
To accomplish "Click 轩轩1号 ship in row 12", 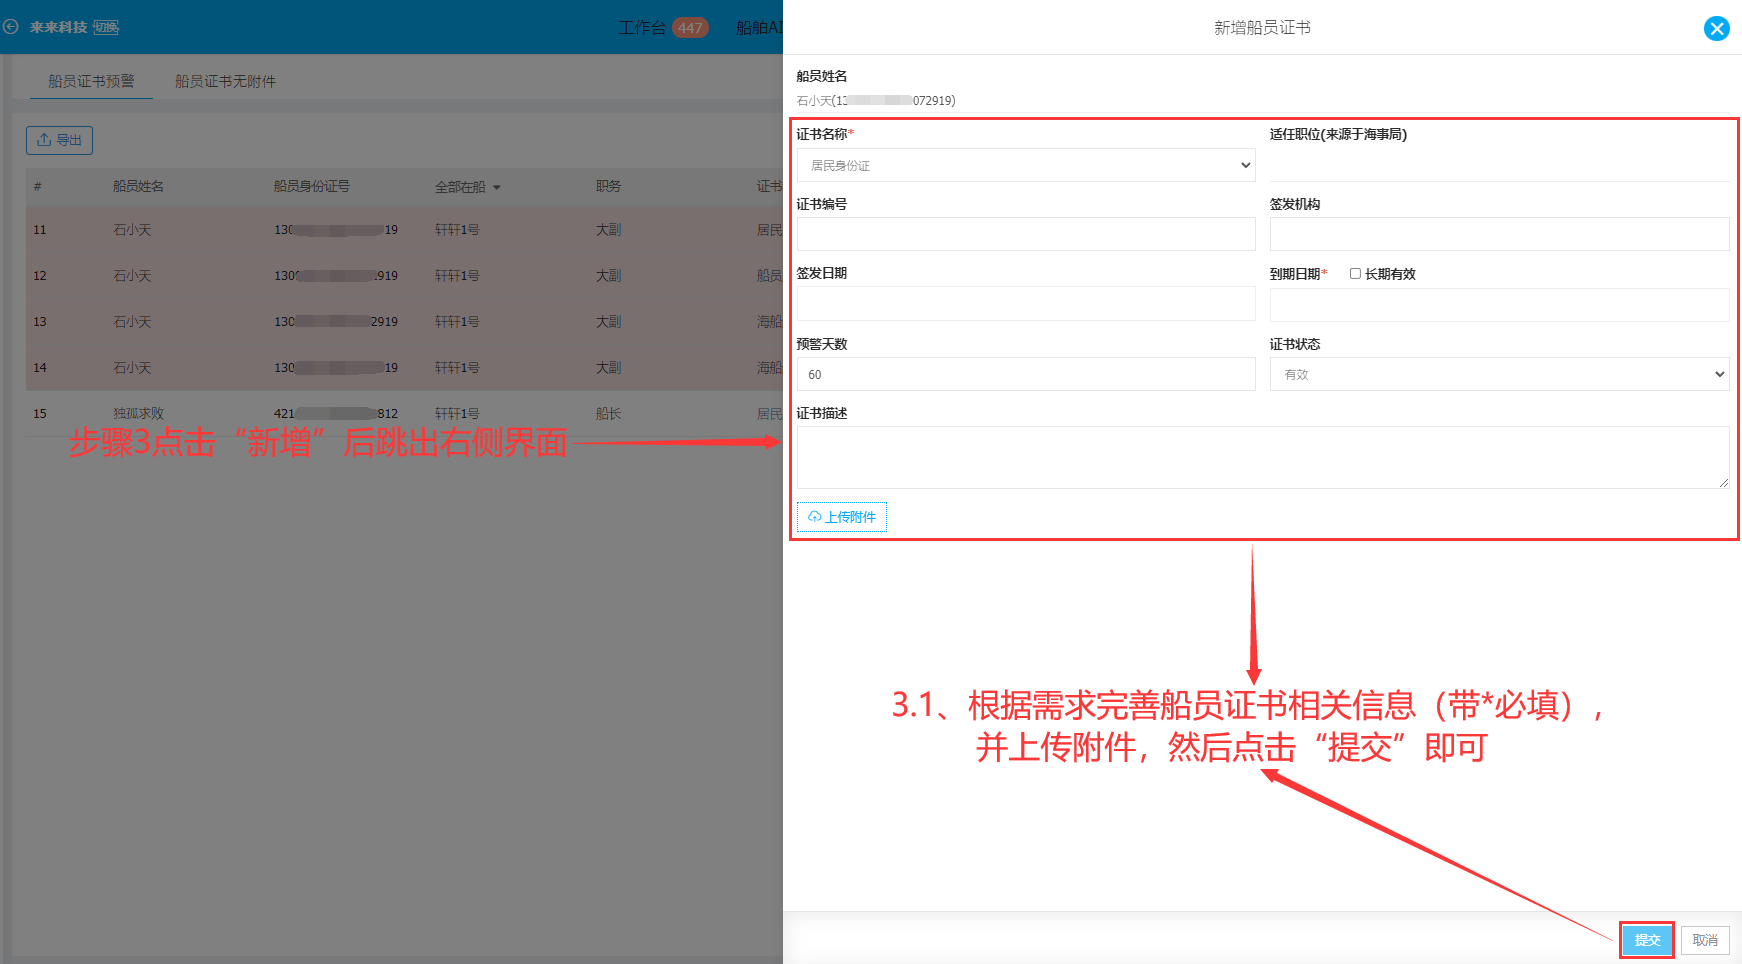I will point(457,276).
